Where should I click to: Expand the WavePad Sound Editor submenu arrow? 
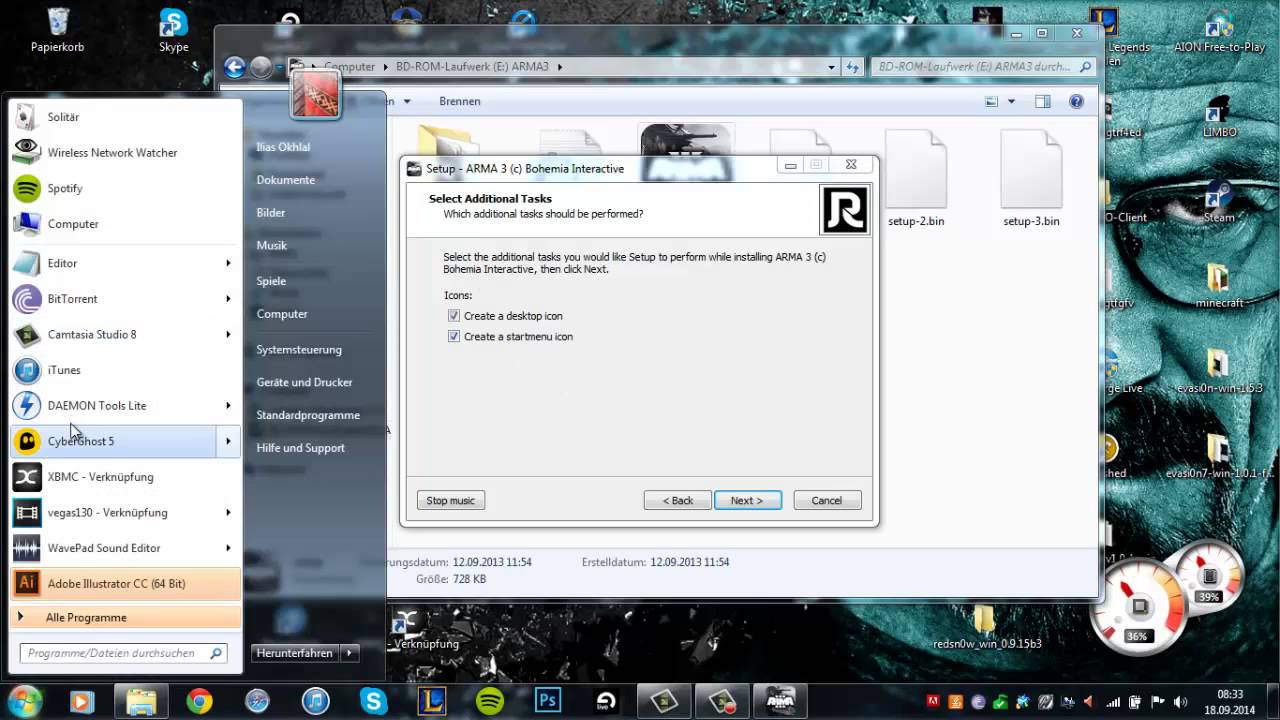point(228,548)
